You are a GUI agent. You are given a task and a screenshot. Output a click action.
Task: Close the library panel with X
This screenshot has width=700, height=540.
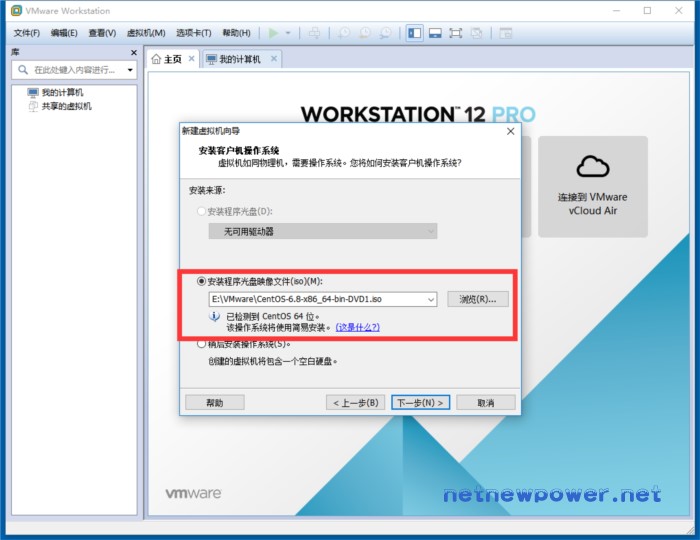tap(133, 53)
